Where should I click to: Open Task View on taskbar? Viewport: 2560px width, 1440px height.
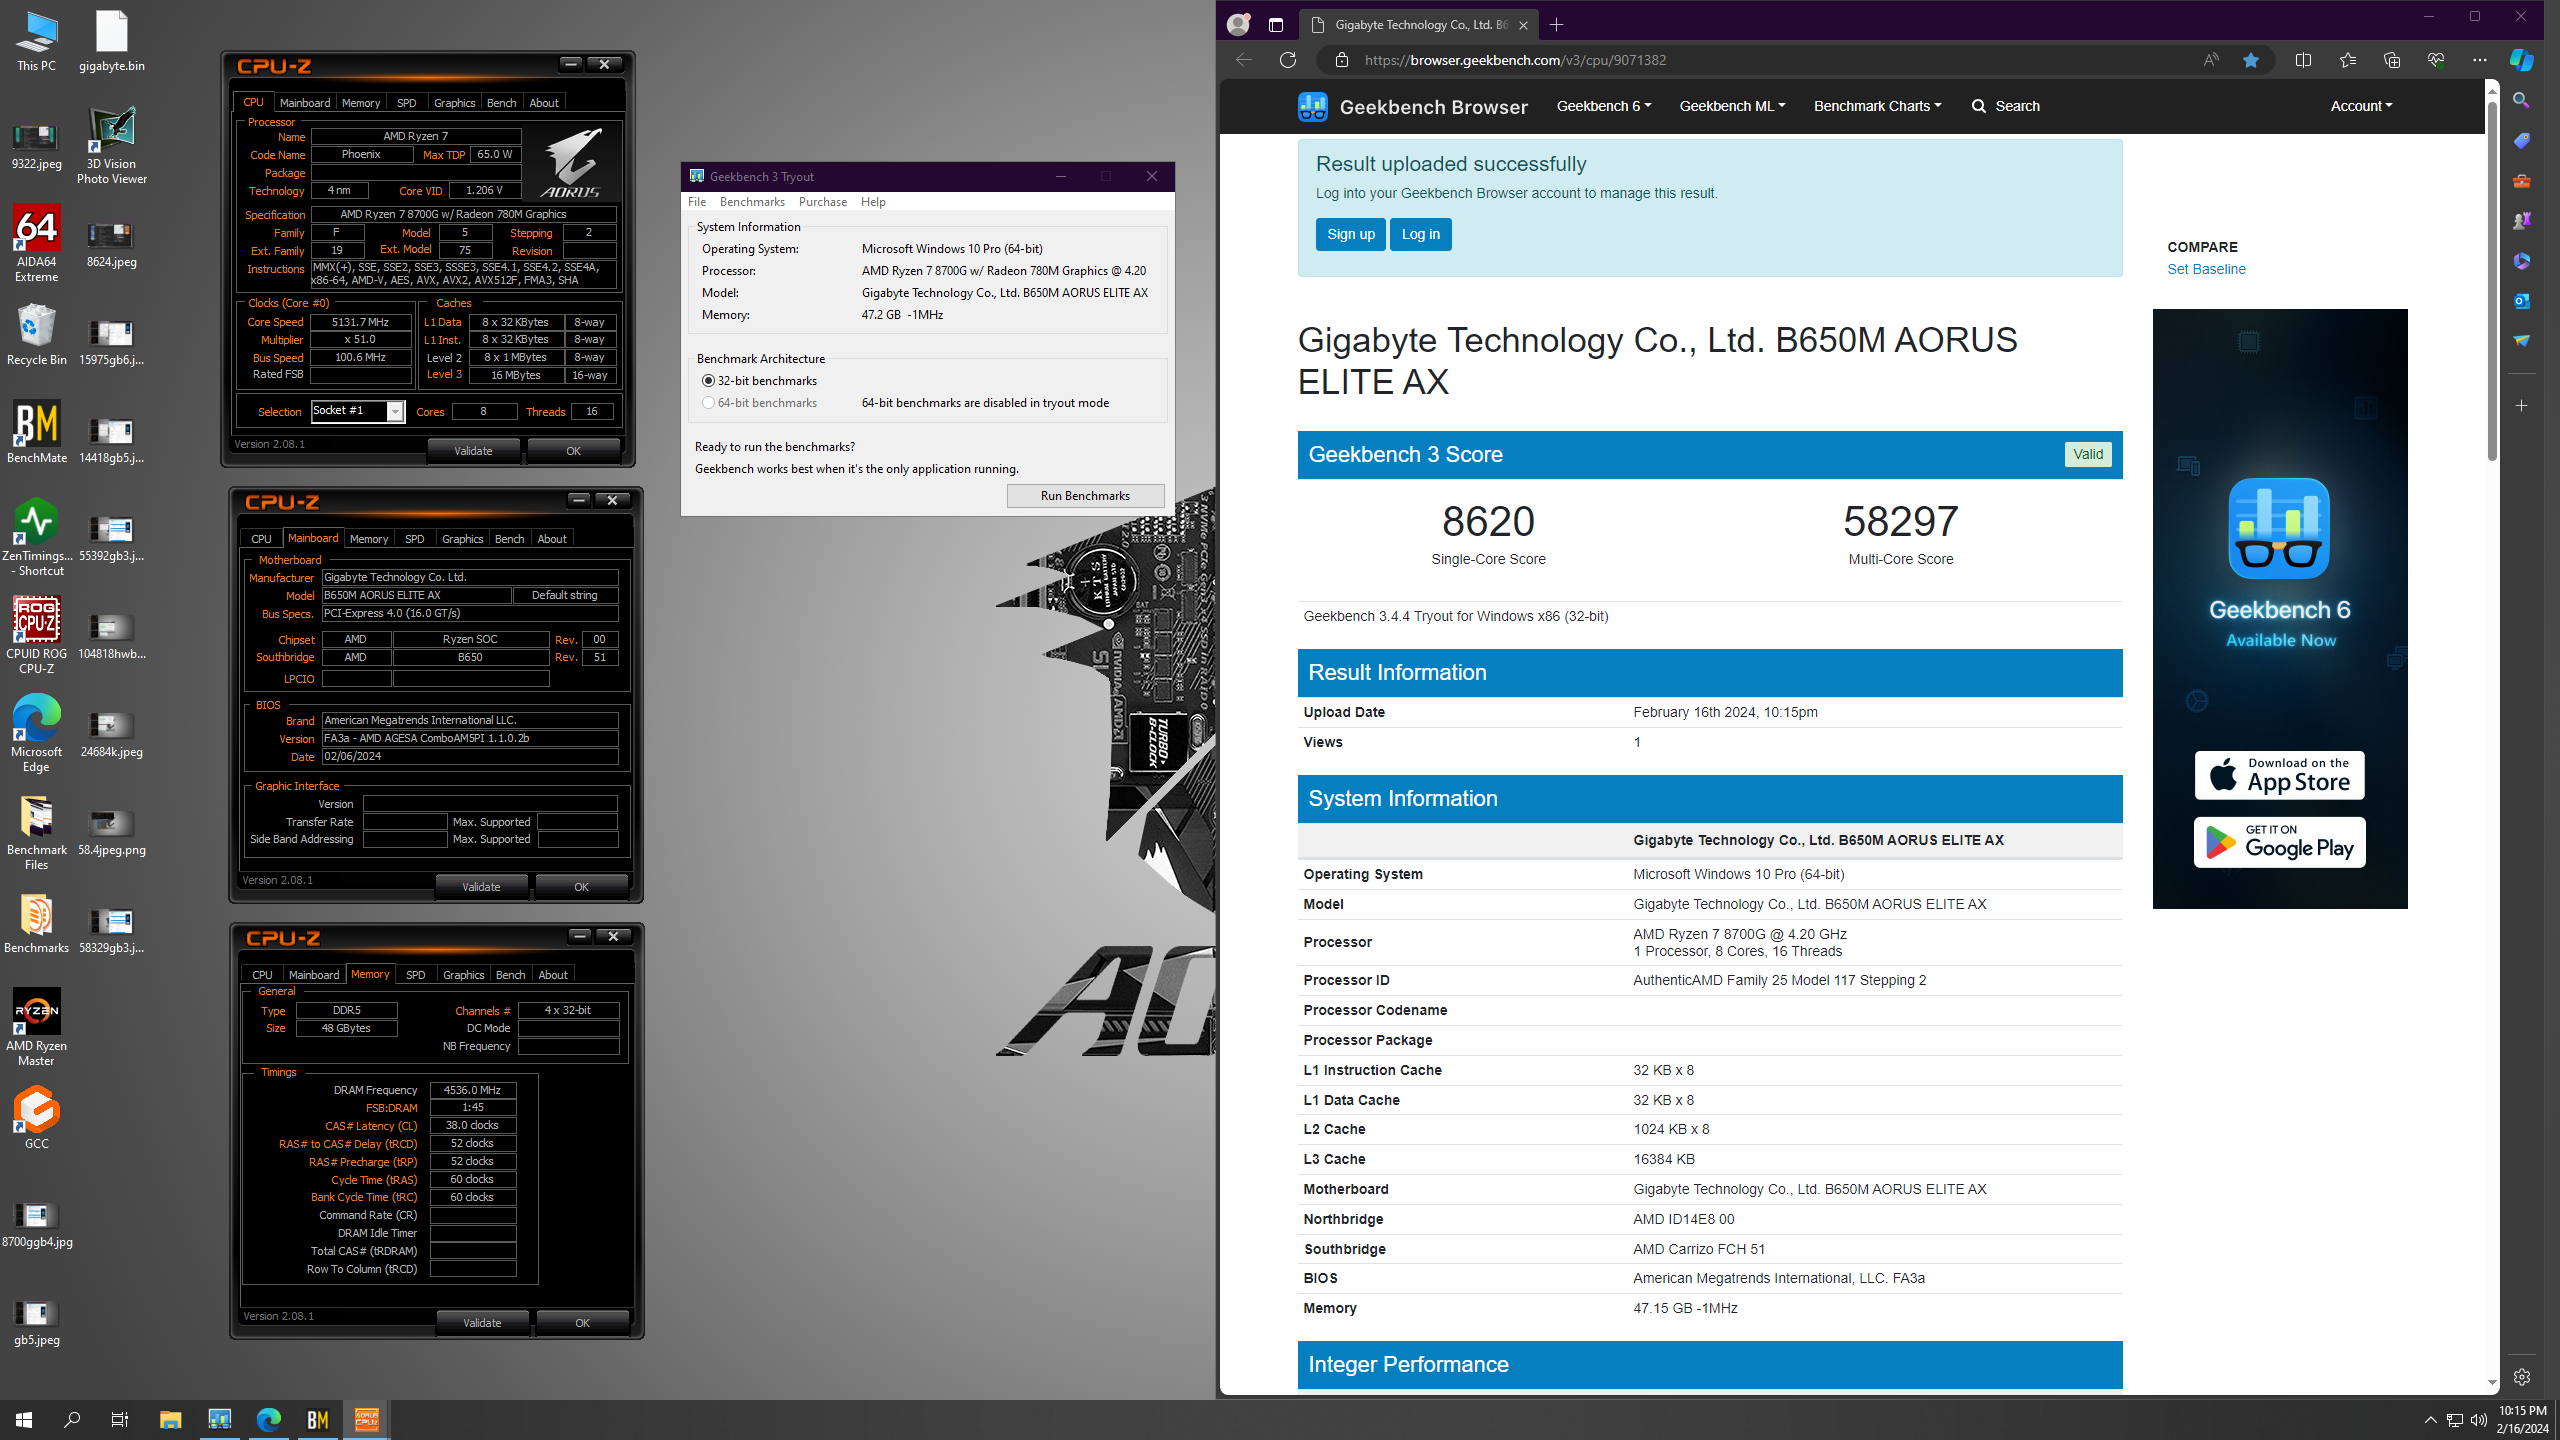pyautogui.click(x=120, y=1419)
